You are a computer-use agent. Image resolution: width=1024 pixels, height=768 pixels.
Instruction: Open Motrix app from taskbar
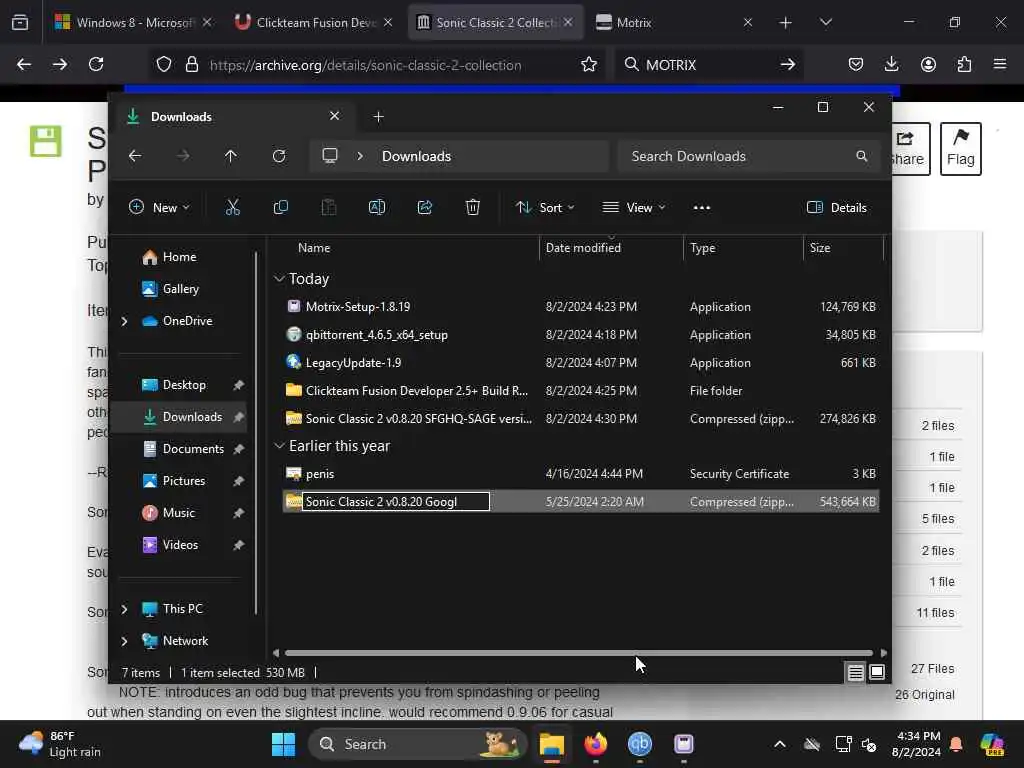pos(684,744)
